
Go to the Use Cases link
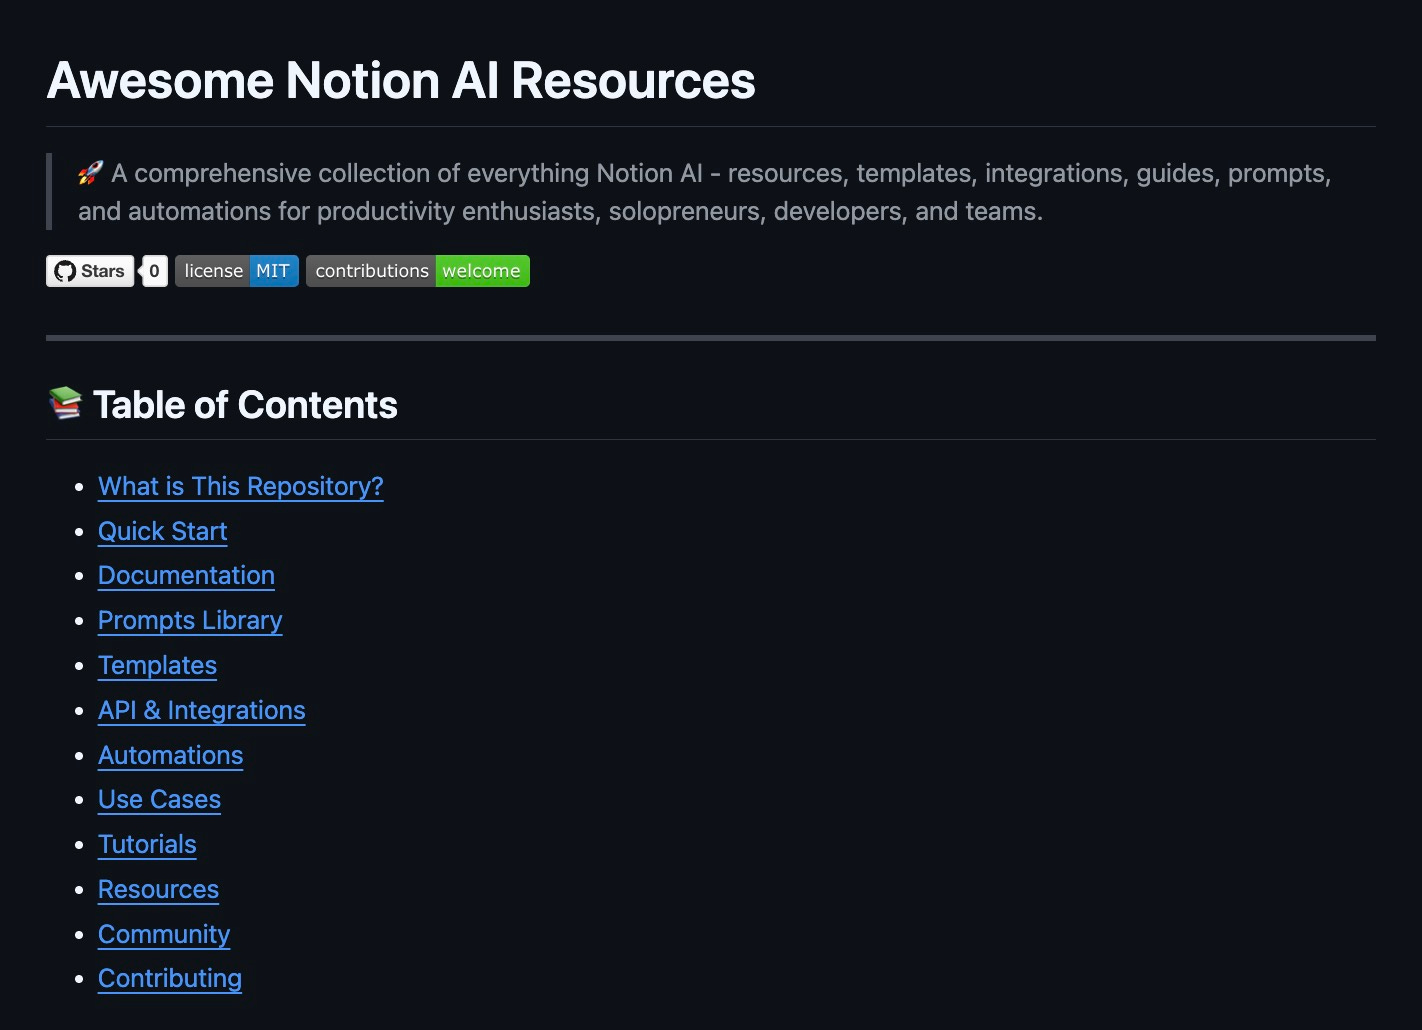coord(159,799)
